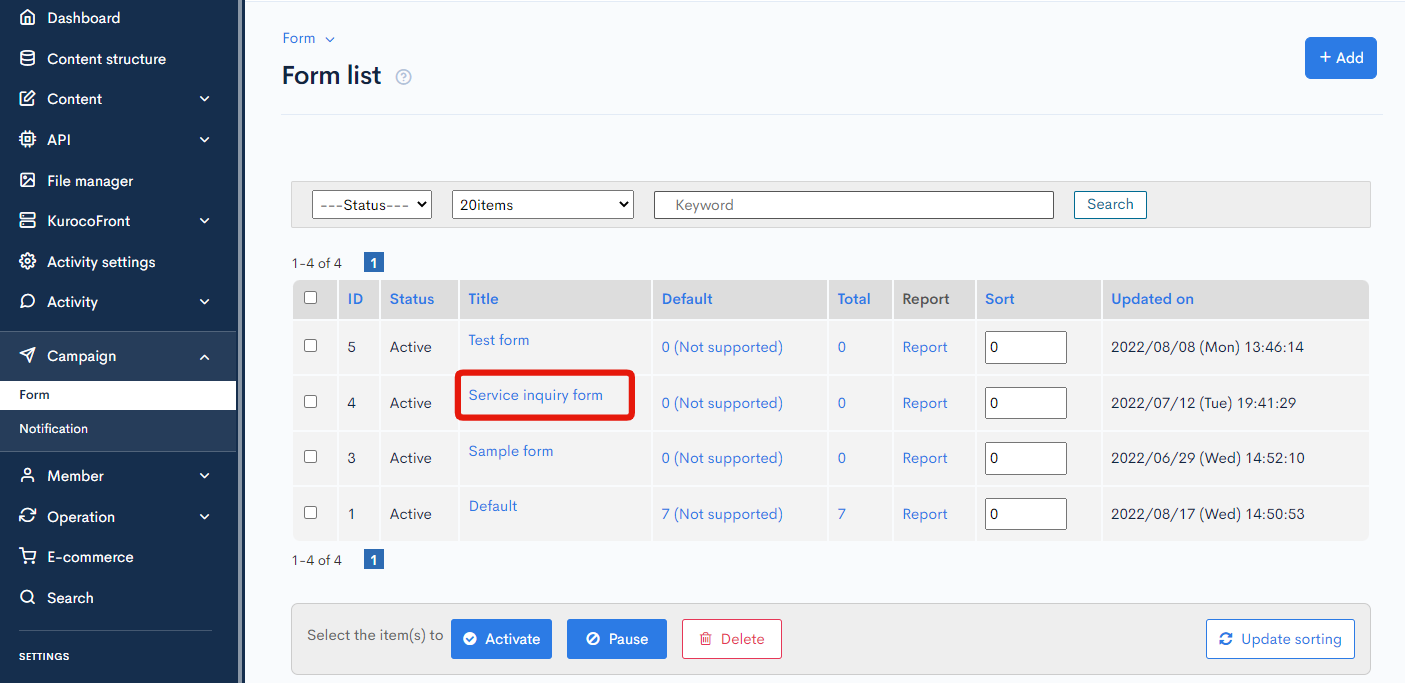Toggle the select-all checkbox in table header
The image size is (1405, 683).
point(310,298)
